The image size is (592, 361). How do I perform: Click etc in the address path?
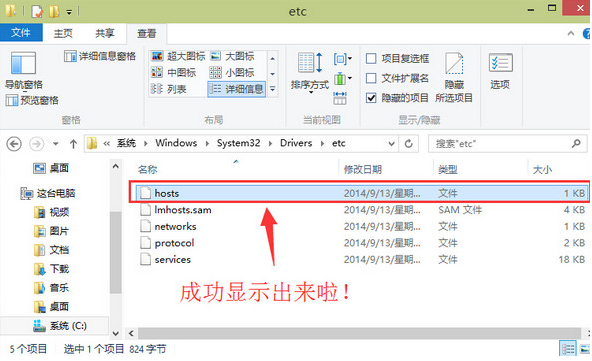pyautogui.click(x=339, y=143)
